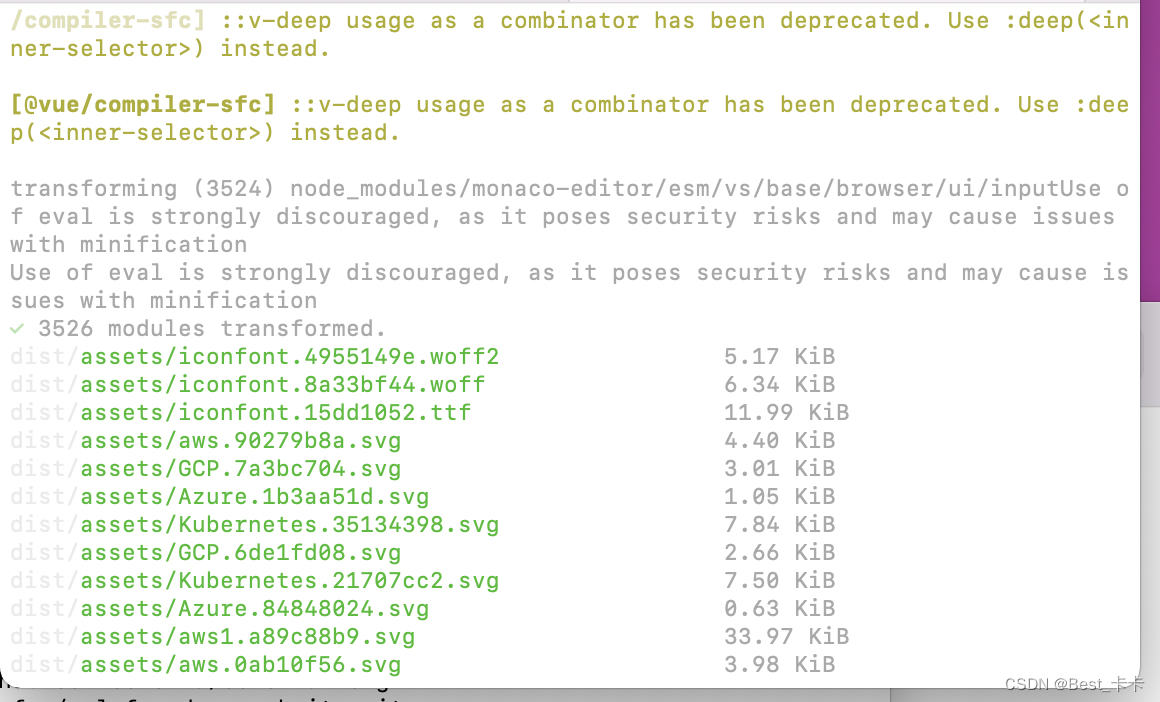Click the iconfont.4955149e.woff2 file path
Screen dimensions: 1160x702
(x=289, y=356)
